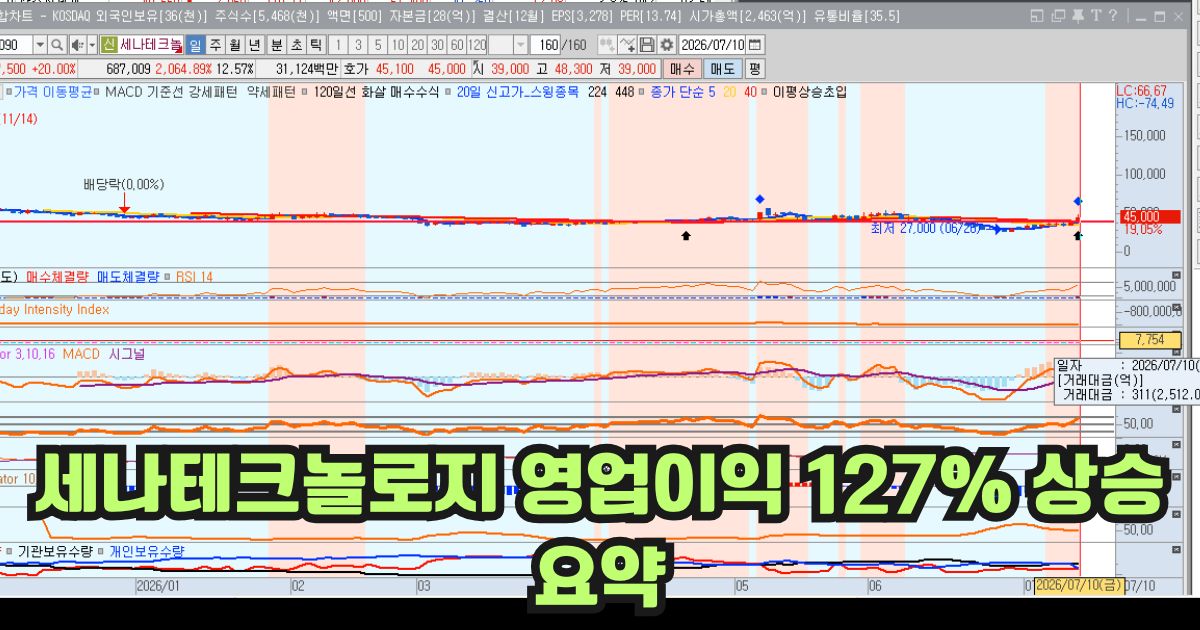1200x630 pixels.
Task: Select the 10 interval button
Action: (398, 45)
